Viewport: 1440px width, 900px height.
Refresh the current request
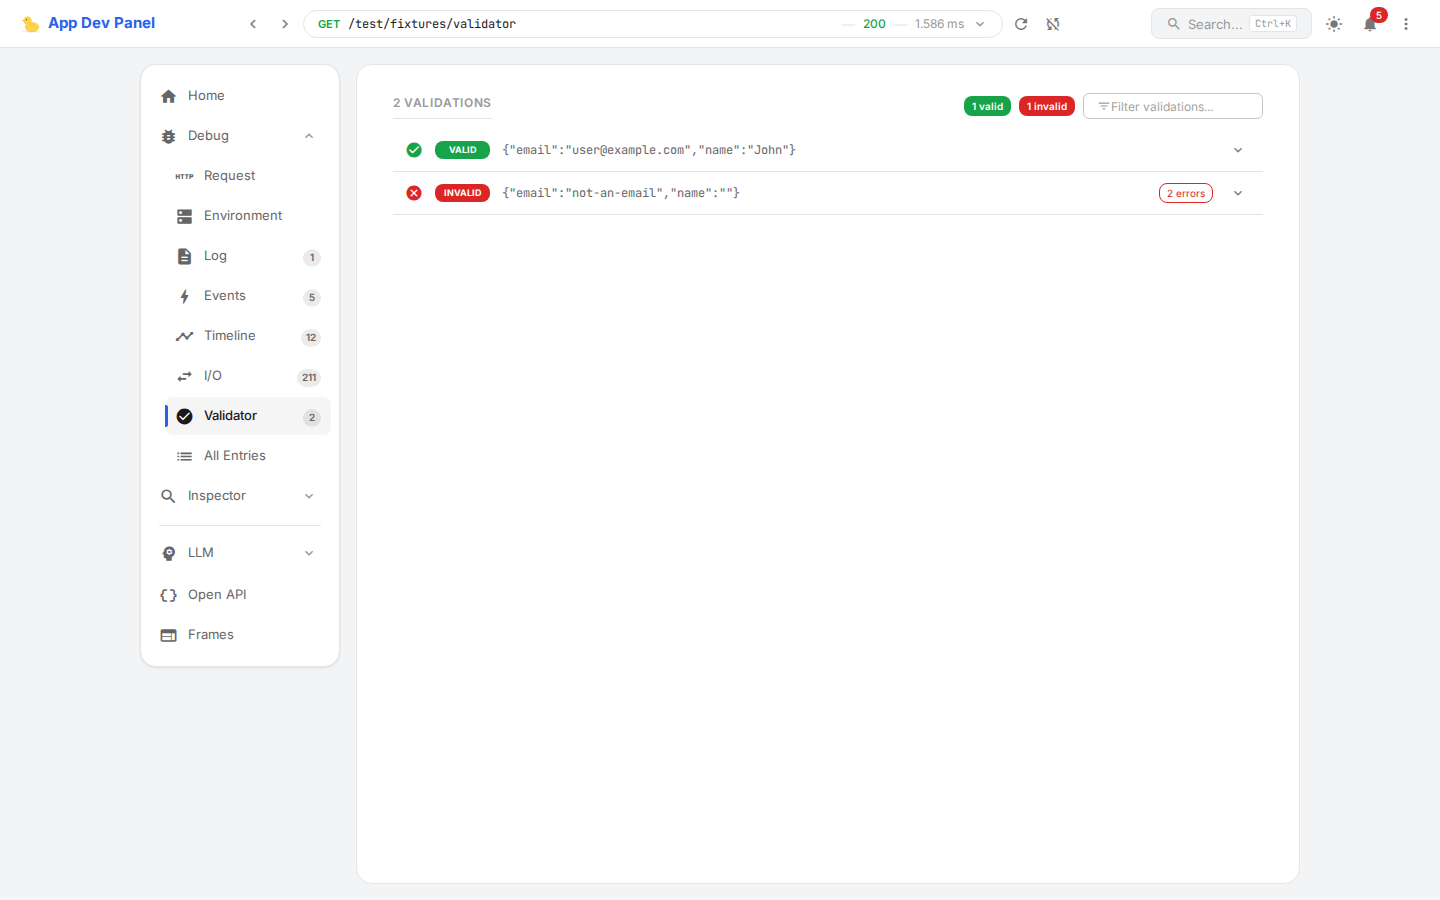pos(1021,23)
